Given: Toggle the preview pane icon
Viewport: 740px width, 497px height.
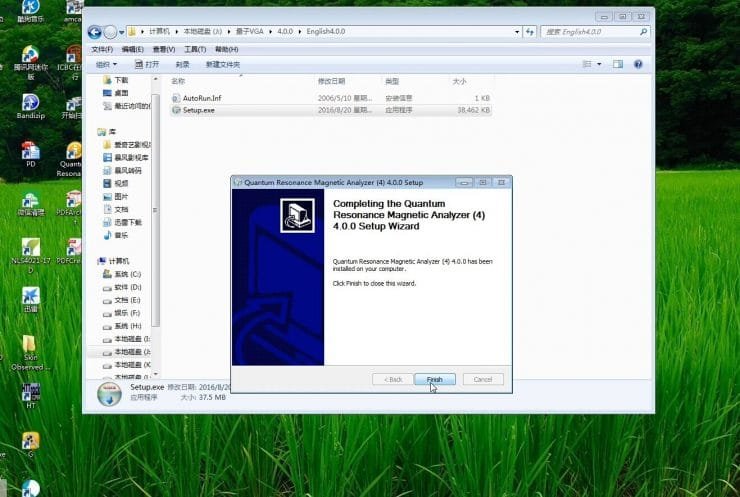Looking at the screenshot, I should [x=618, y=64].
